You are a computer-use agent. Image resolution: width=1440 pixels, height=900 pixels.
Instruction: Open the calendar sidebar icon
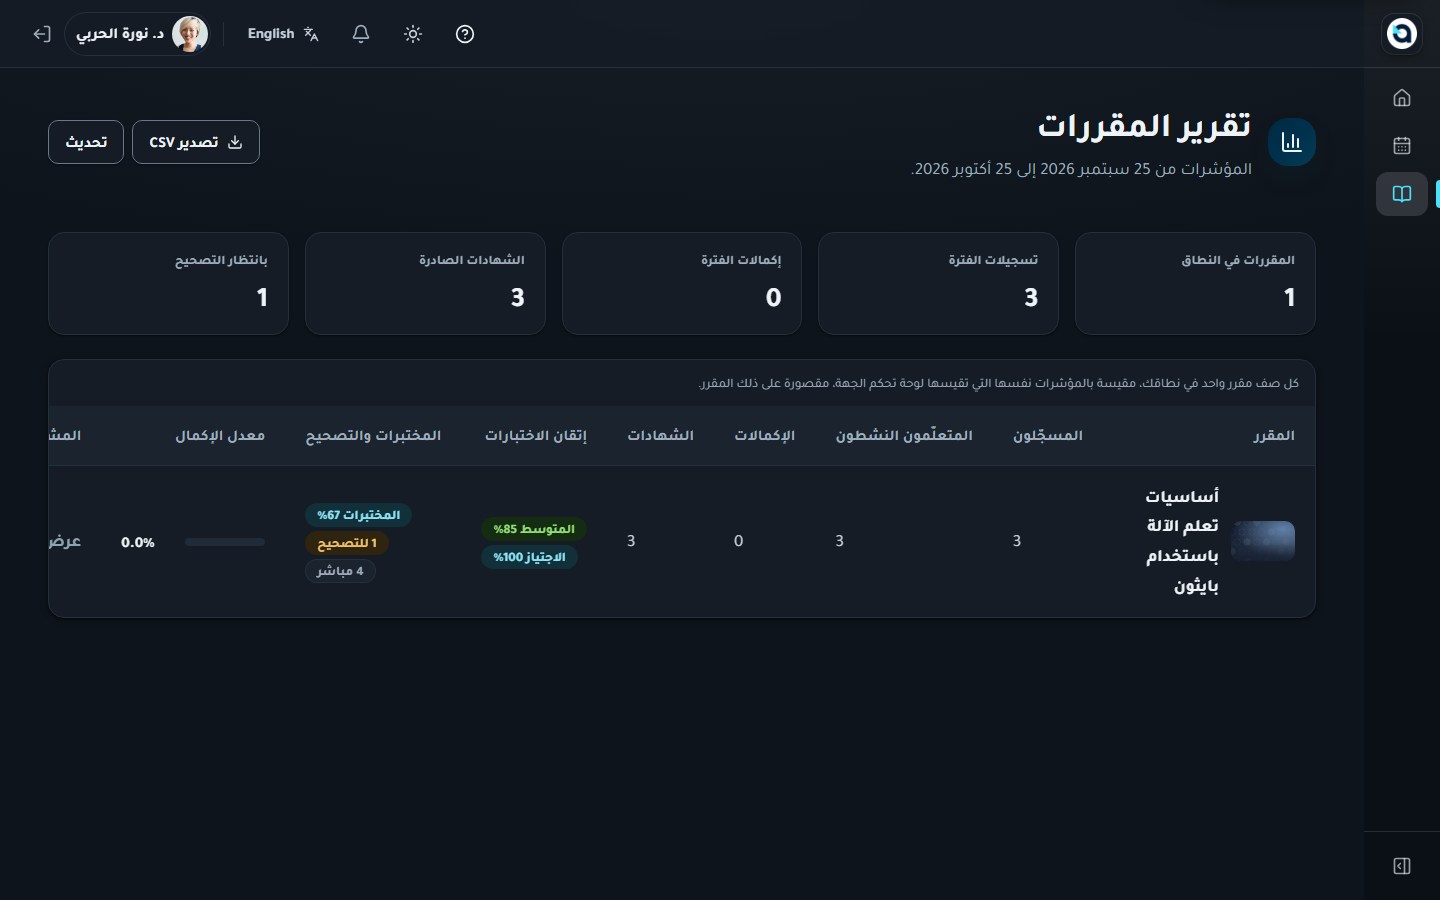pos(1402,146)
